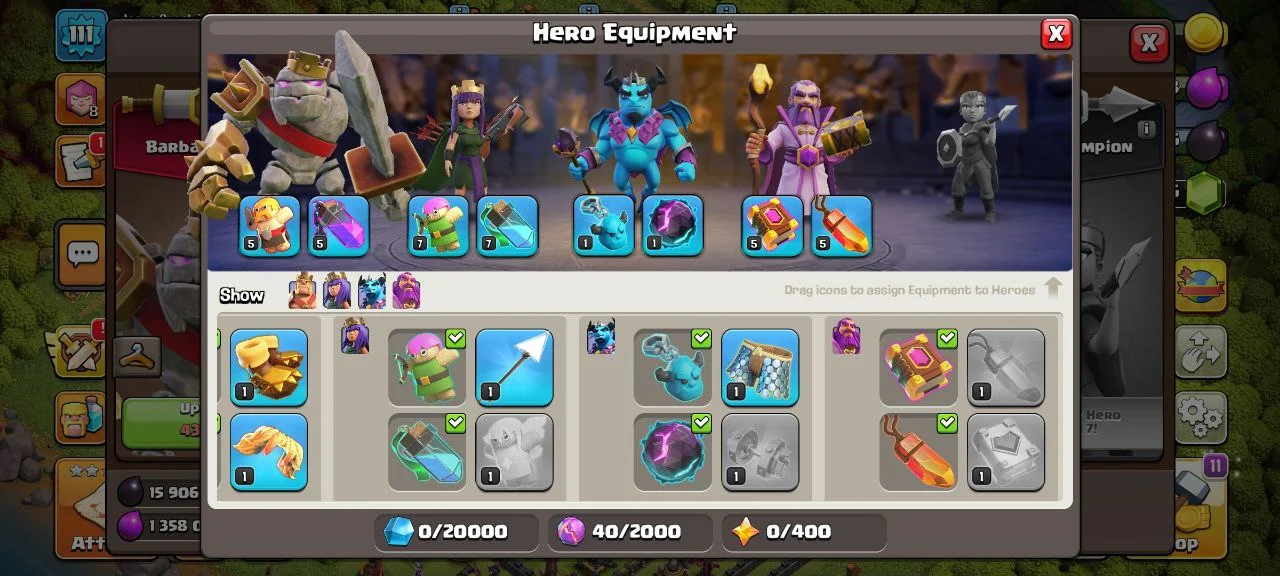Image resolution: width=1280 pixels, height=576 pixels.
Task: Select the blue scale tunic equipment
Action: click(760, 367)
